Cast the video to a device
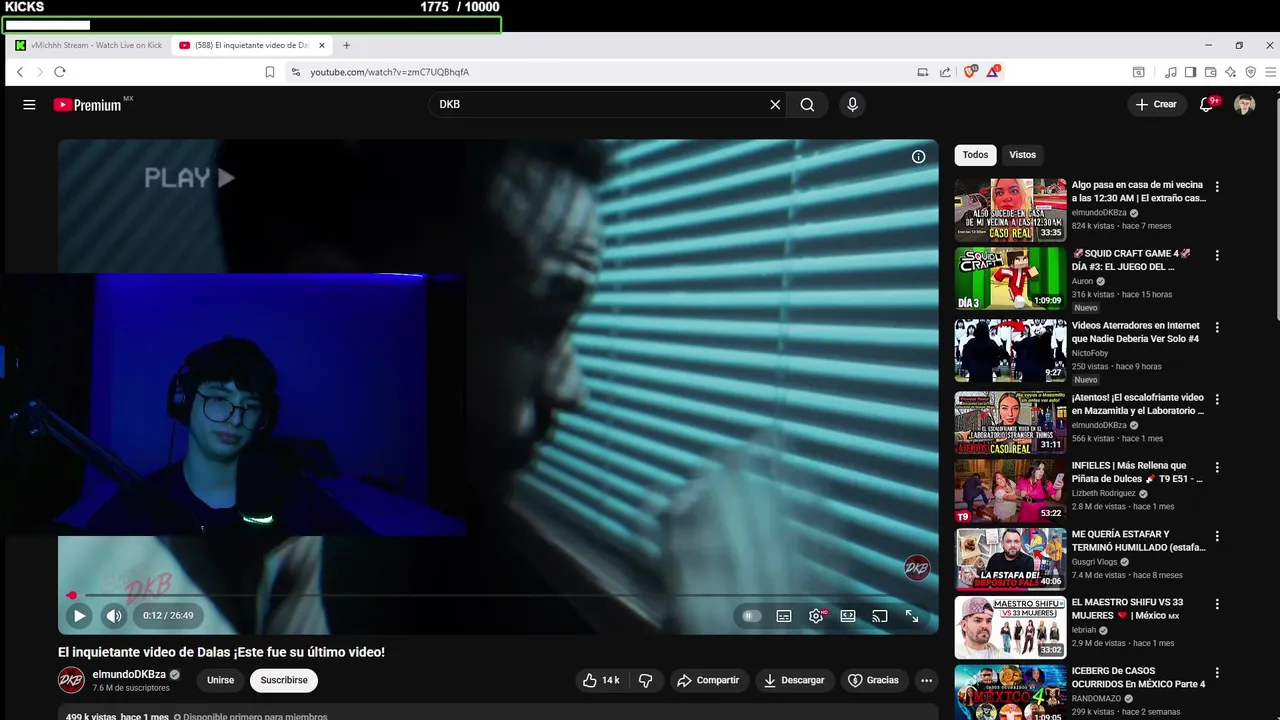This screenshot has width=1280, height=720. [880, 616]
